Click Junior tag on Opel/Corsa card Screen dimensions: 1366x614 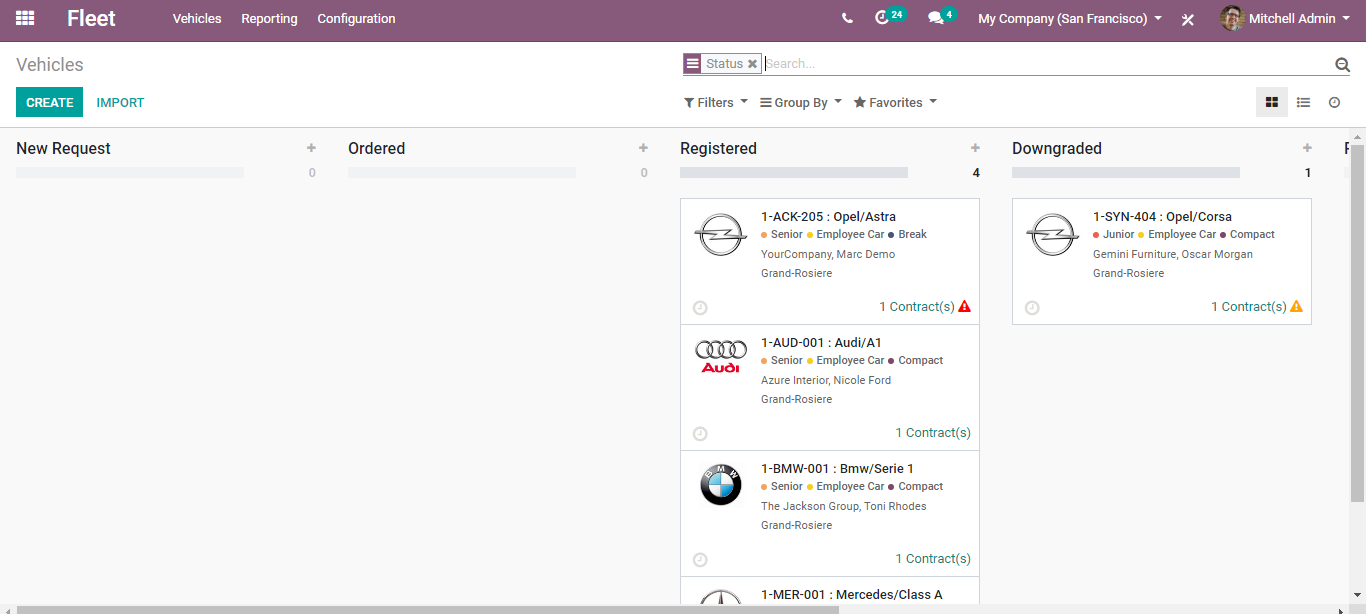[x=1114, y=234]
